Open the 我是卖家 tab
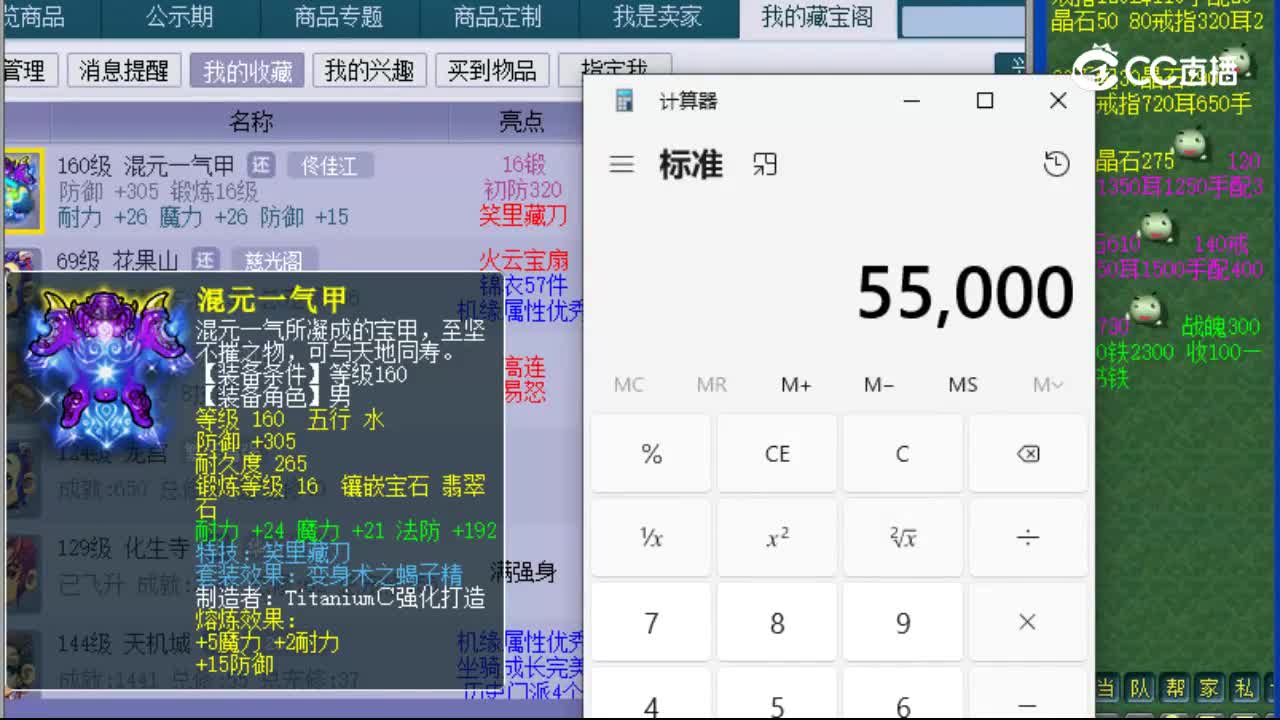Image resolution: width=1280 pixels, height=720 pixels. pos(657,17)
